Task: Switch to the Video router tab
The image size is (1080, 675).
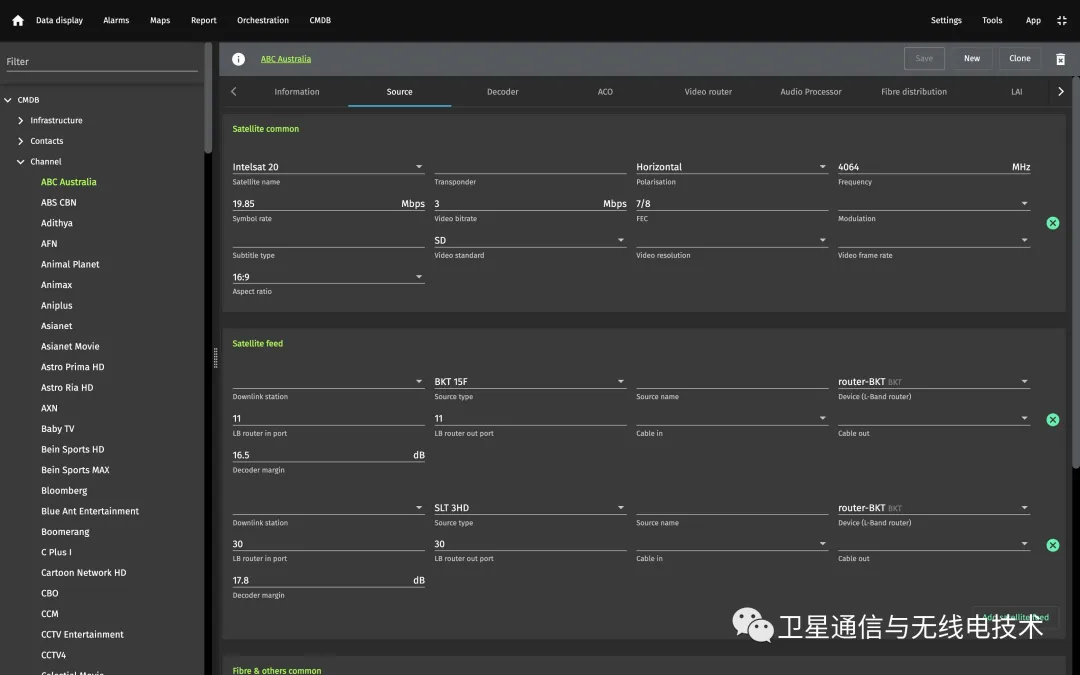Action: tap(708, 92)
